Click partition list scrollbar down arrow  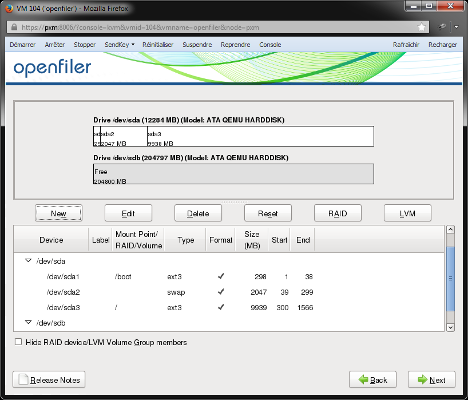tap(450, 327)
